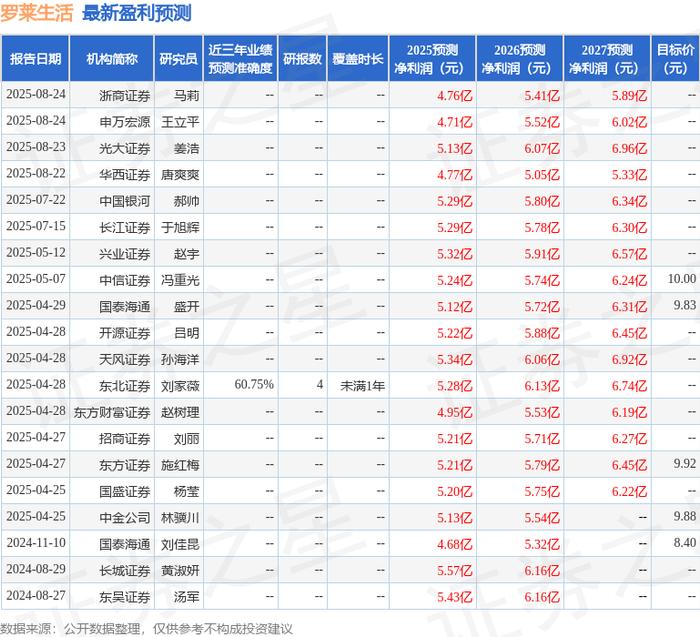Click the 2027预测净利润 column header
This screenshot has height=637, width=700.
(x=607, y=59)
